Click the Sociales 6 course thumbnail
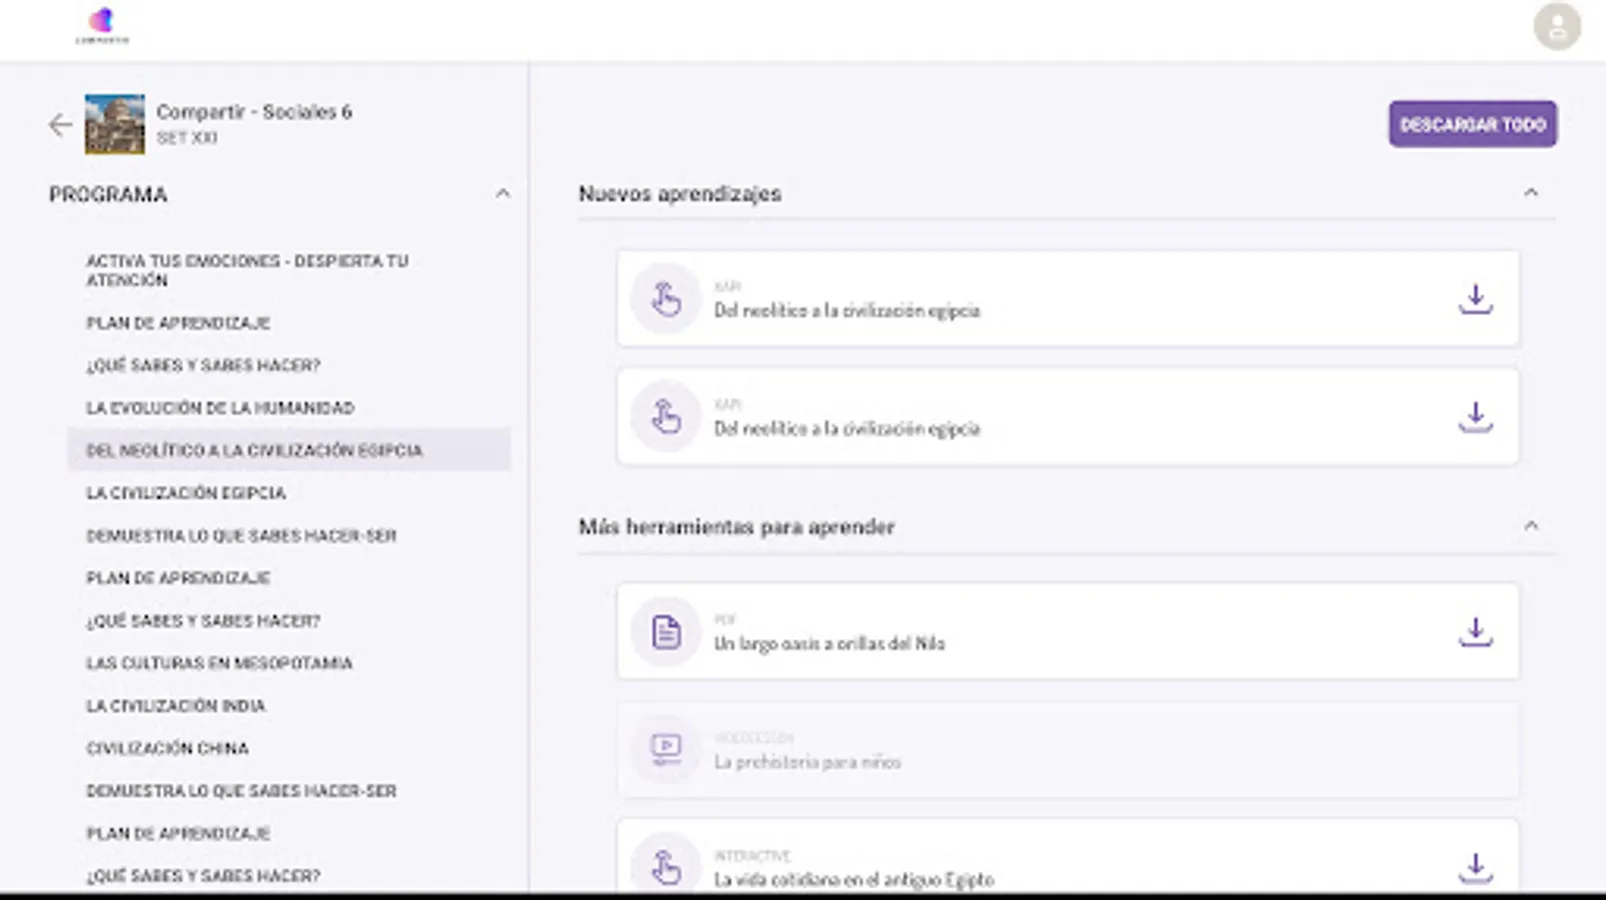 pos(110,123)
